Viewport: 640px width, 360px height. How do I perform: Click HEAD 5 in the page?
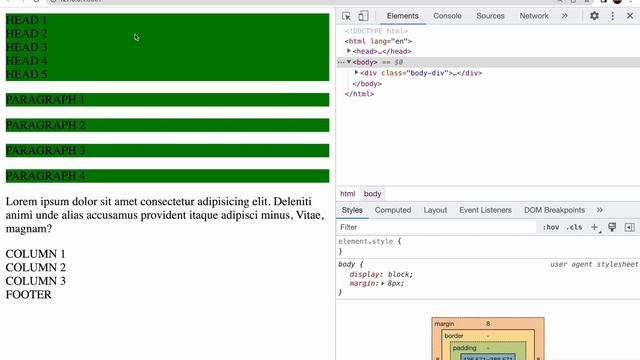(x=27, y=74)
